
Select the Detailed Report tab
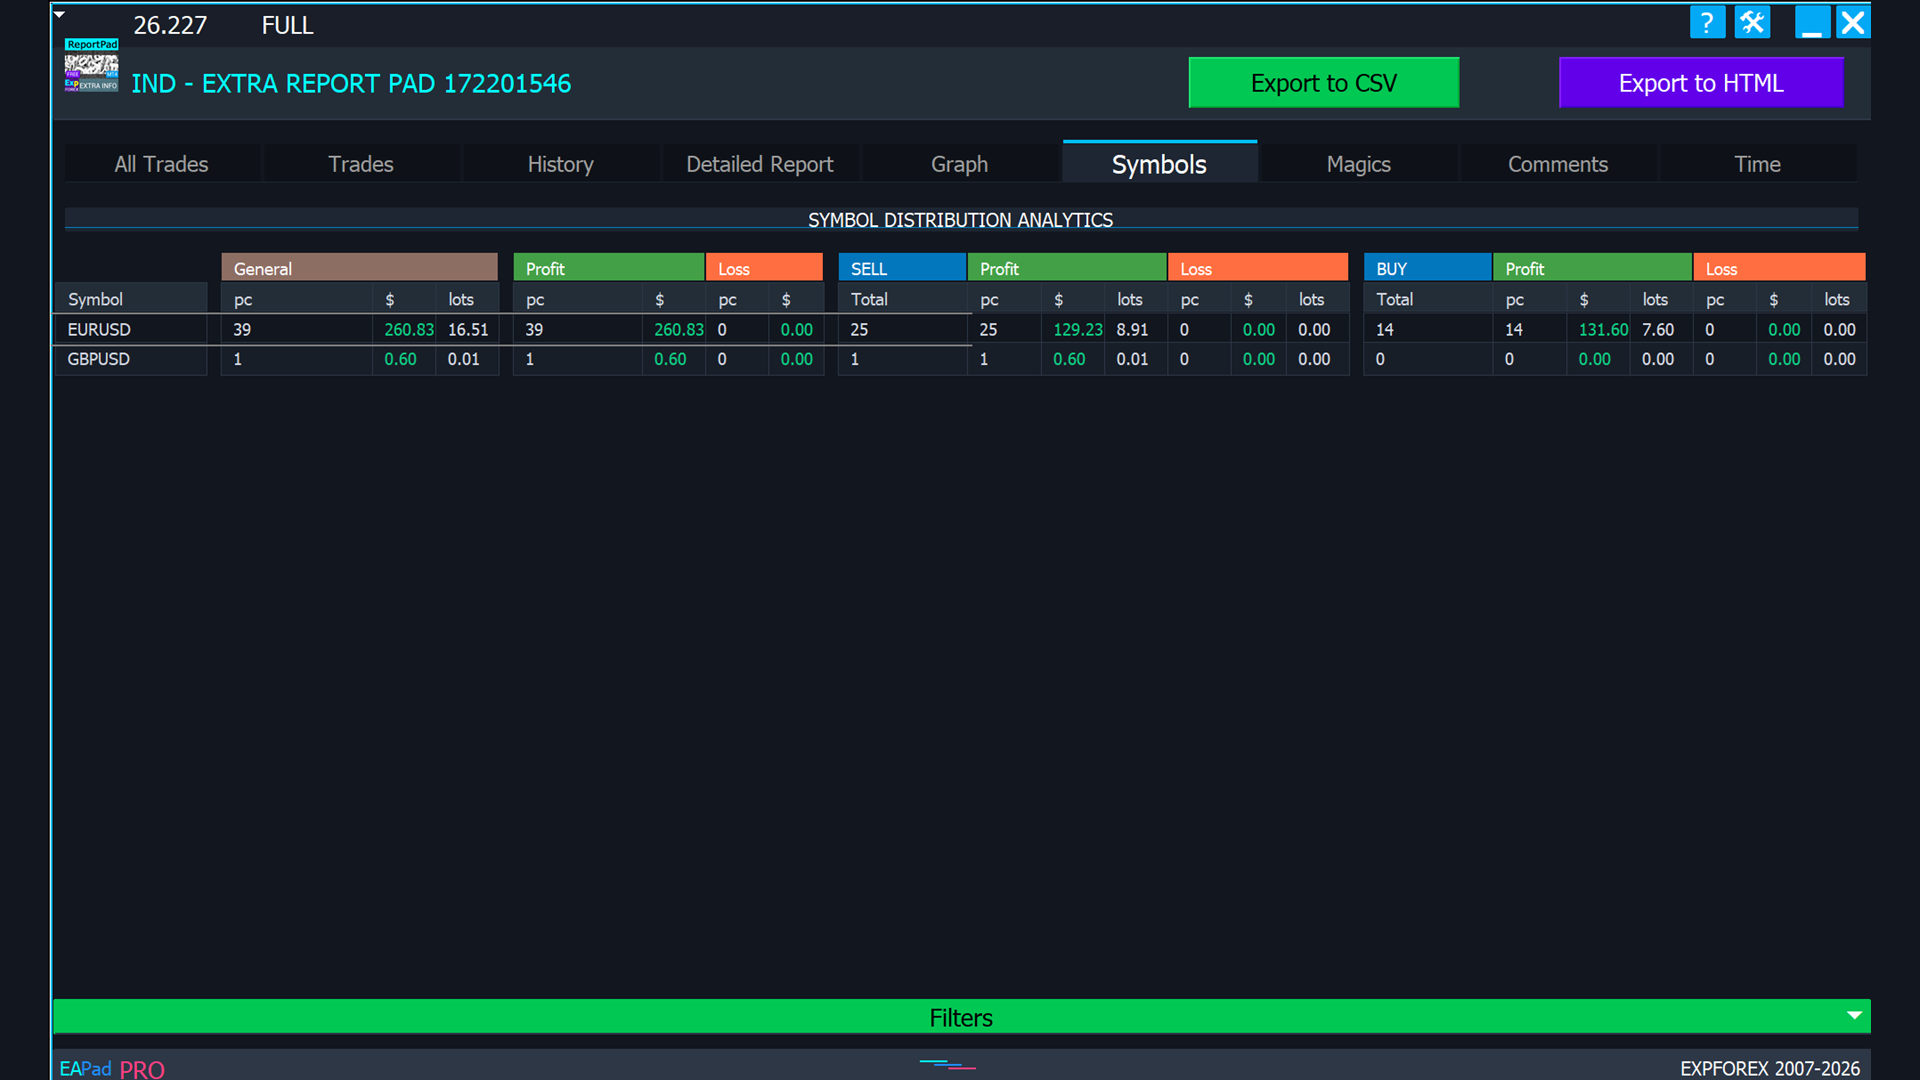click(759, 164)
